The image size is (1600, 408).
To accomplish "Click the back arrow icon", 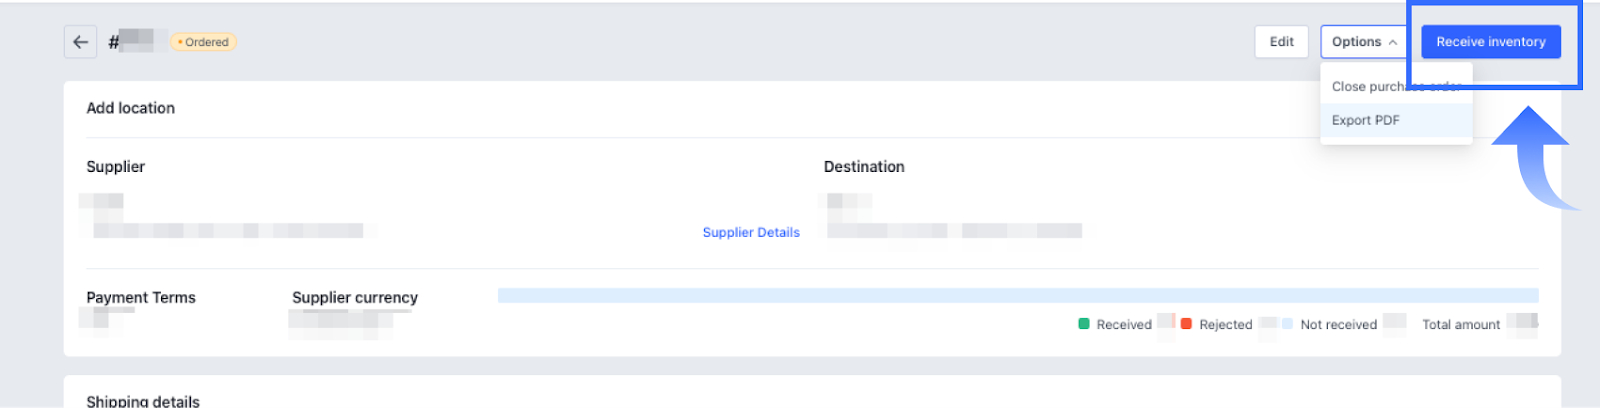I will tap(81, 42).
